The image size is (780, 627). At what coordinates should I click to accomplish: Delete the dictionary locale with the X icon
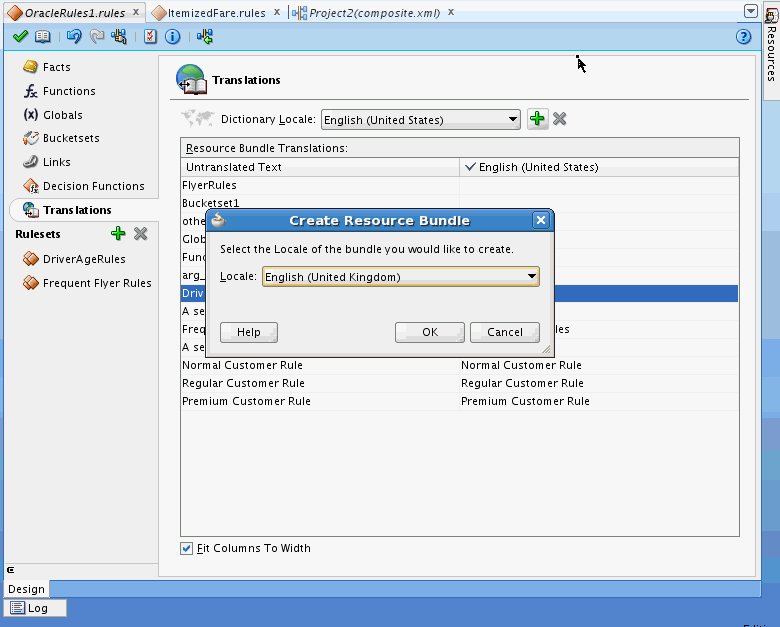click(560, 119)
